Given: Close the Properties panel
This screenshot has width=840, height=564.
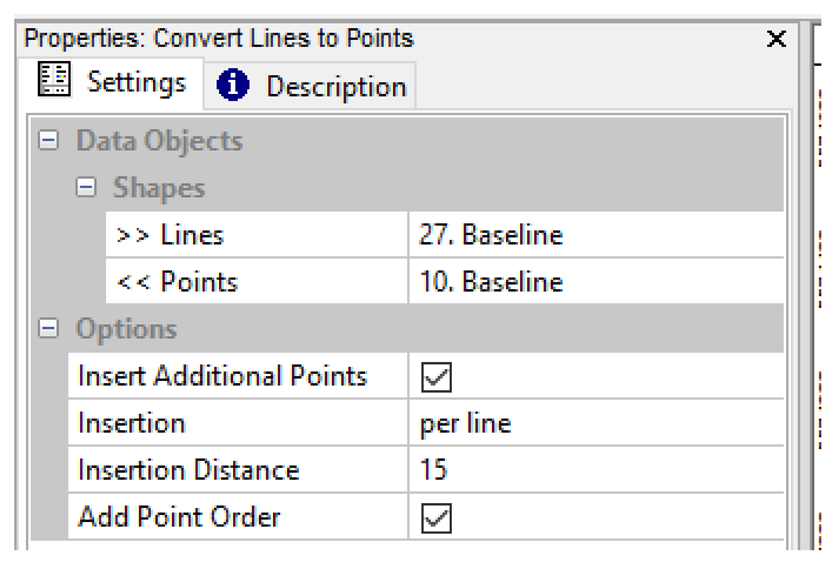Looking at the screenshot, I should (776, 40).
